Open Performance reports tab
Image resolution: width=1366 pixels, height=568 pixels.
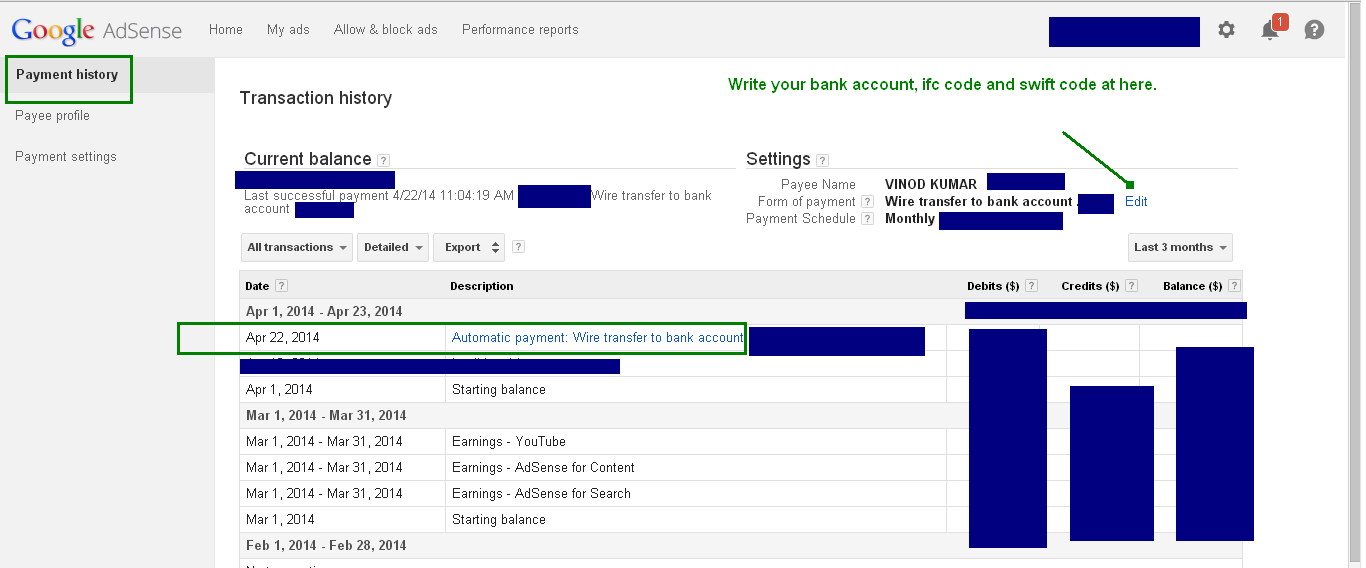(x=520, y=30)
